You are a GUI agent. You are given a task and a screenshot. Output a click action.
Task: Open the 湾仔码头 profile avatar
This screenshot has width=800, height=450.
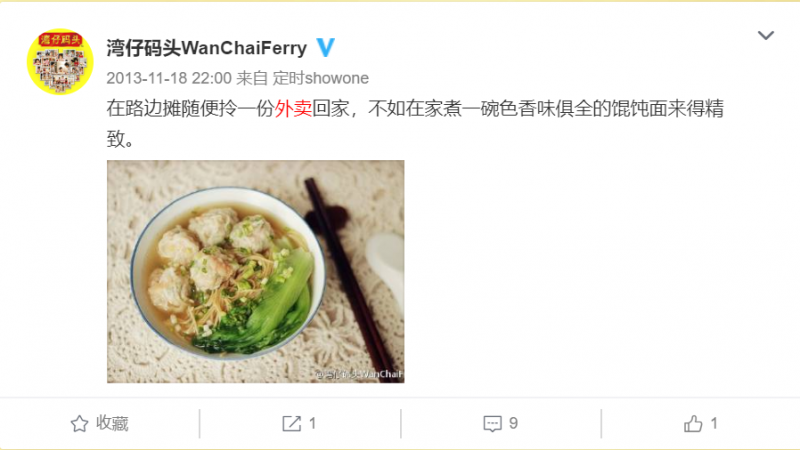[60, 61]
